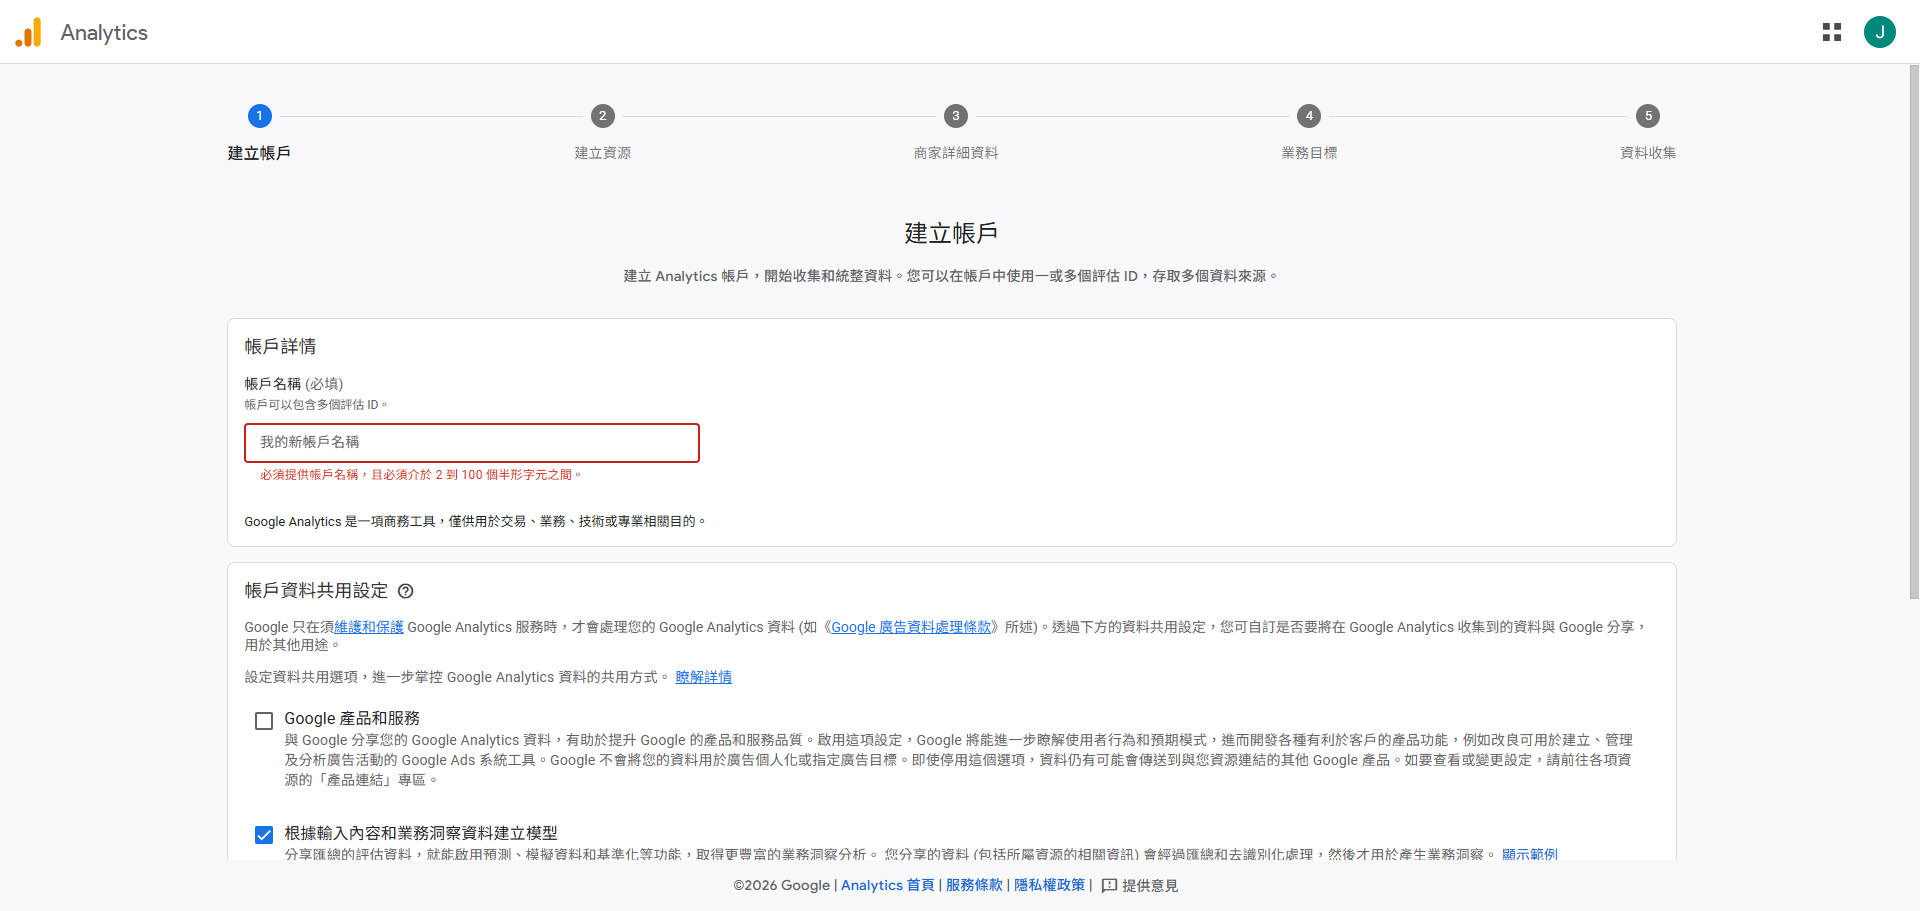The image size is (1920, 911).
Task: Click the profile avatar J
Action: click(x=1881, y=32)
